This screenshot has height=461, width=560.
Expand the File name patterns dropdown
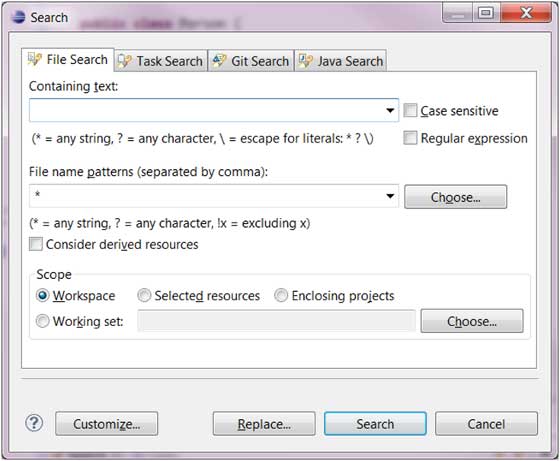(390, 196)
